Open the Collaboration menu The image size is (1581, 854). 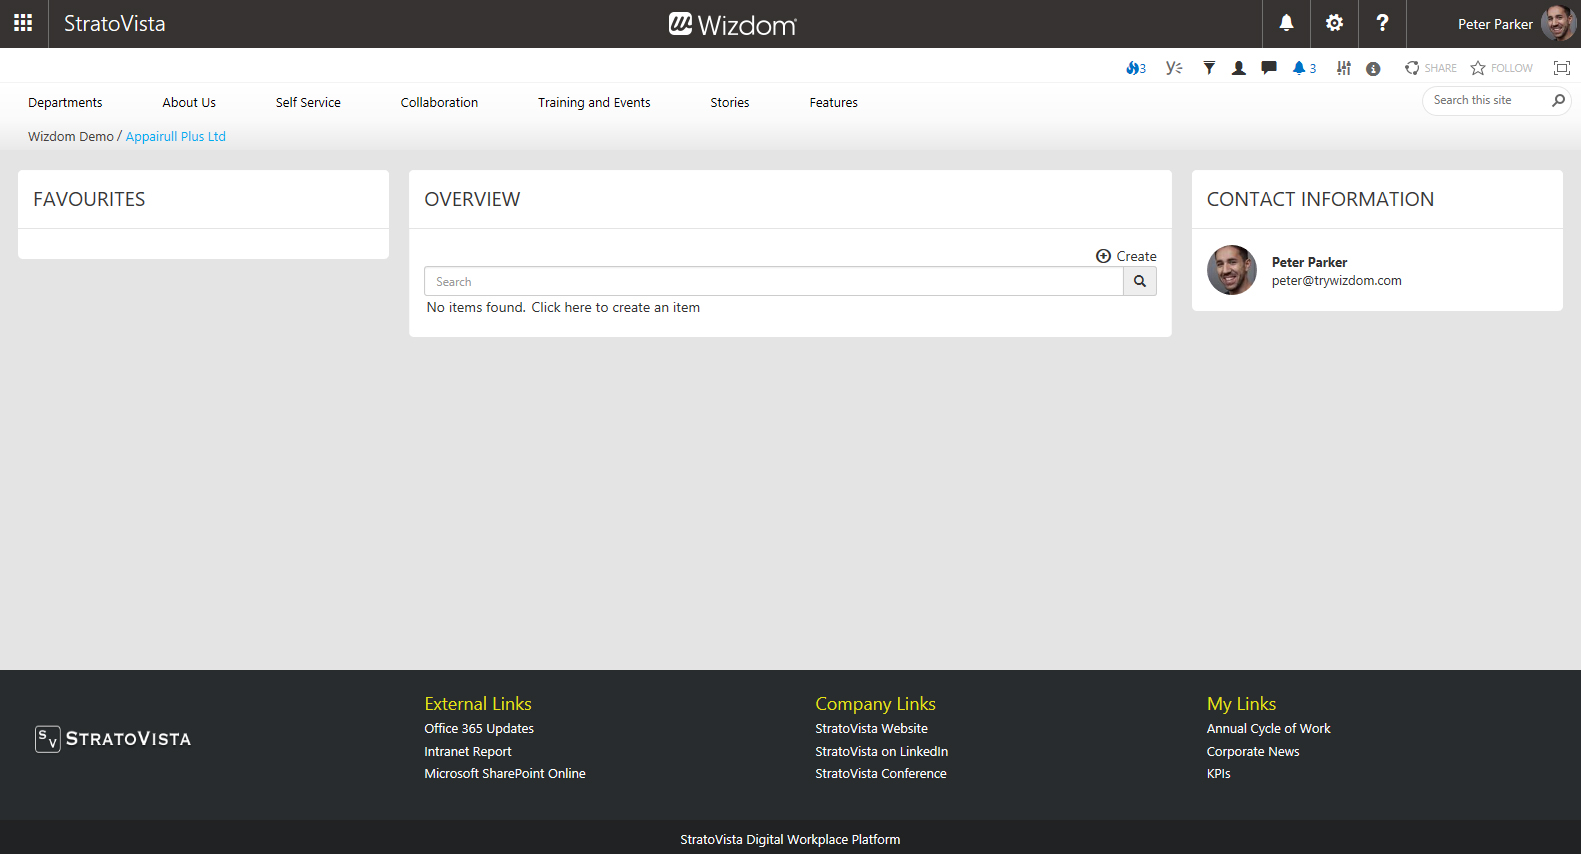point(439,102)
